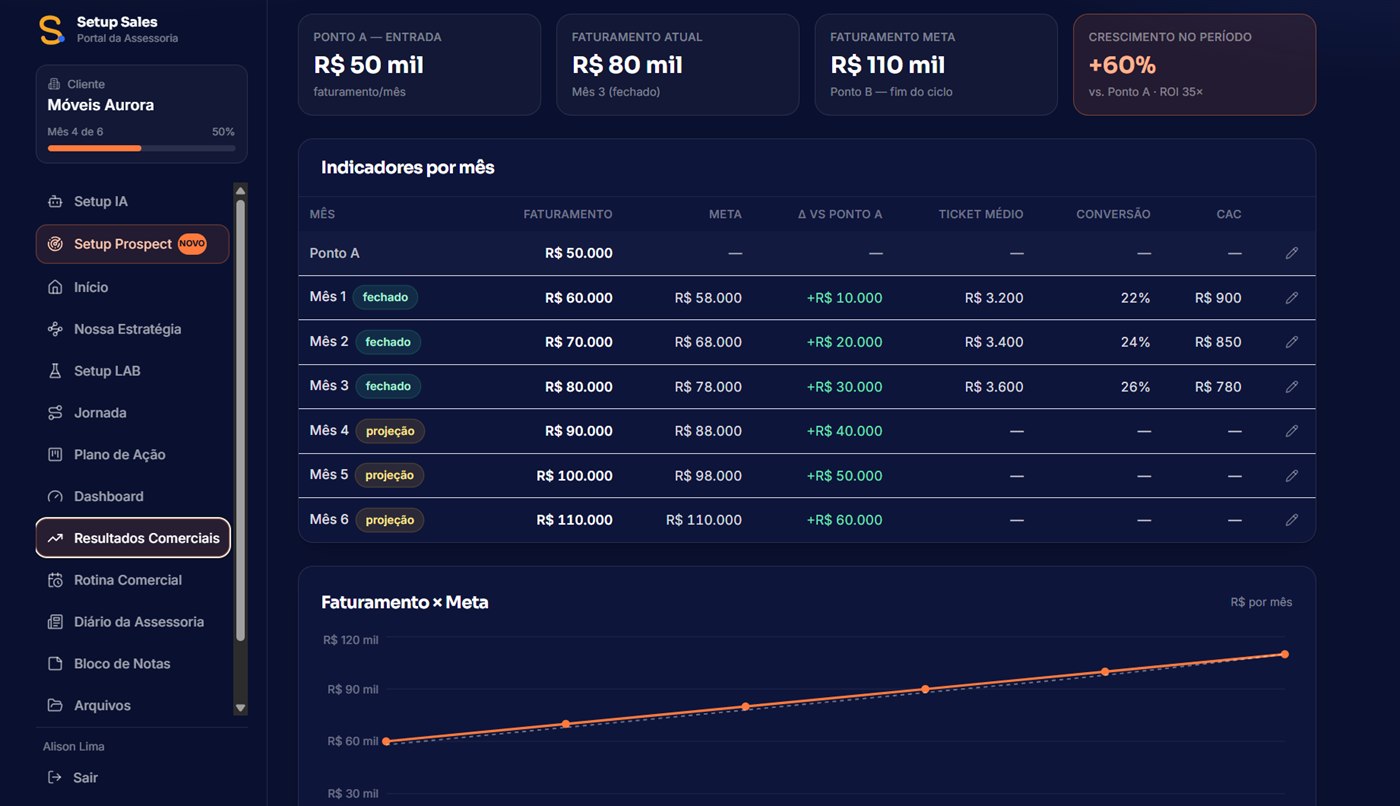Click the Setup IA robot icon
Screen dimensions: 1400x806
[x=55, y=202]
